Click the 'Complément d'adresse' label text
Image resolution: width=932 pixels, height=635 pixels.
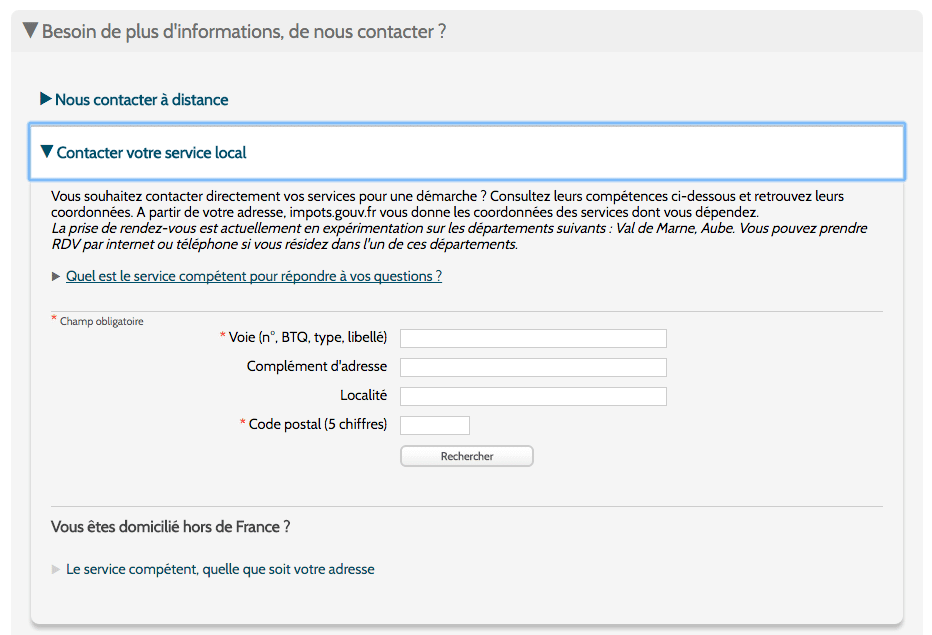[317, 366]
